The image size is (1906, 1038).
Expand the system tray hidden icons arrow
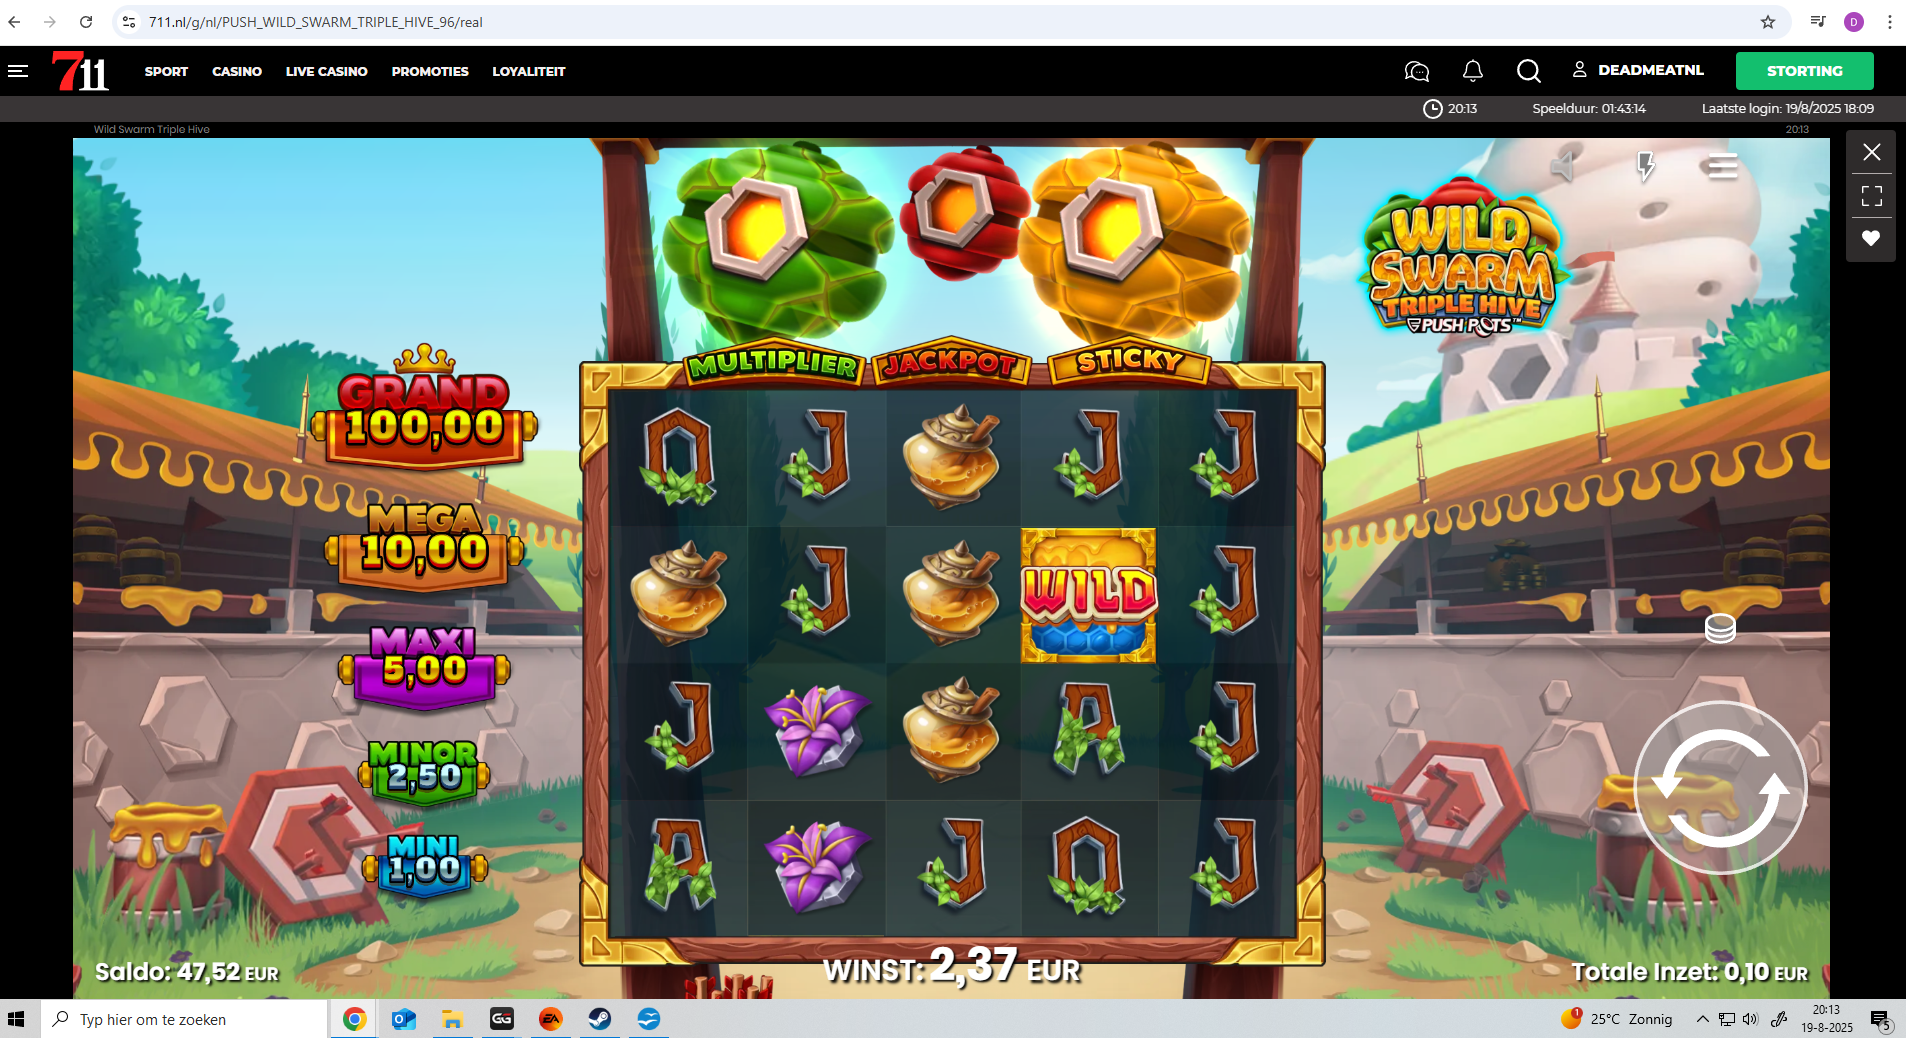tap(1702, 1019)
